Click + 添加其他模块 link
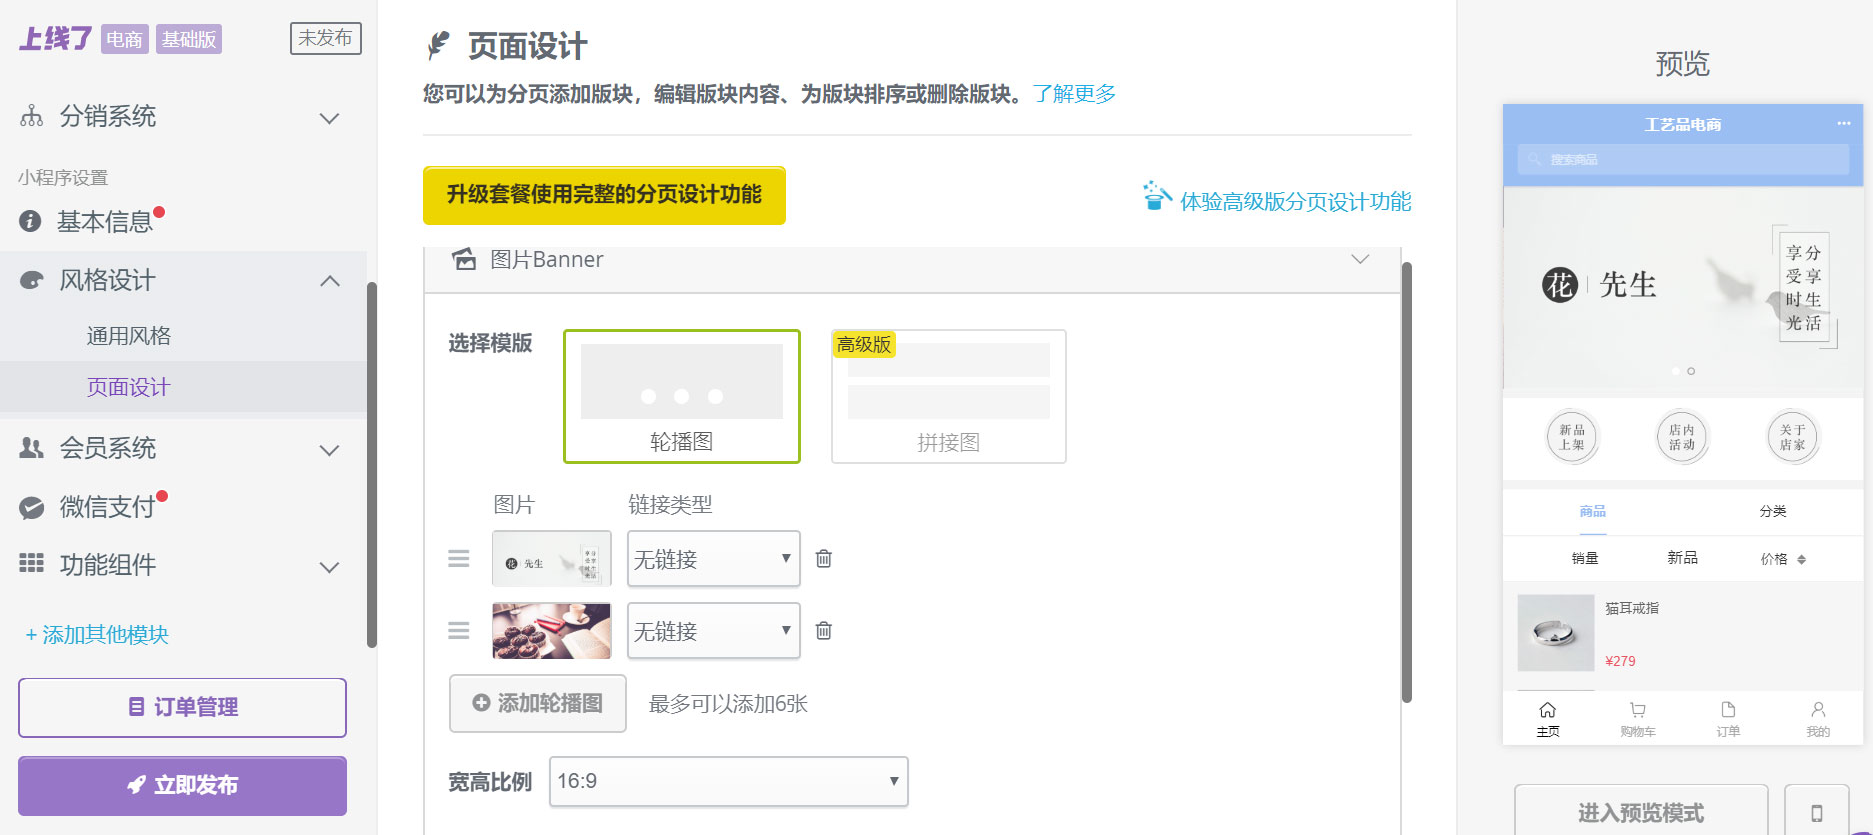 (x=97, y=635)
